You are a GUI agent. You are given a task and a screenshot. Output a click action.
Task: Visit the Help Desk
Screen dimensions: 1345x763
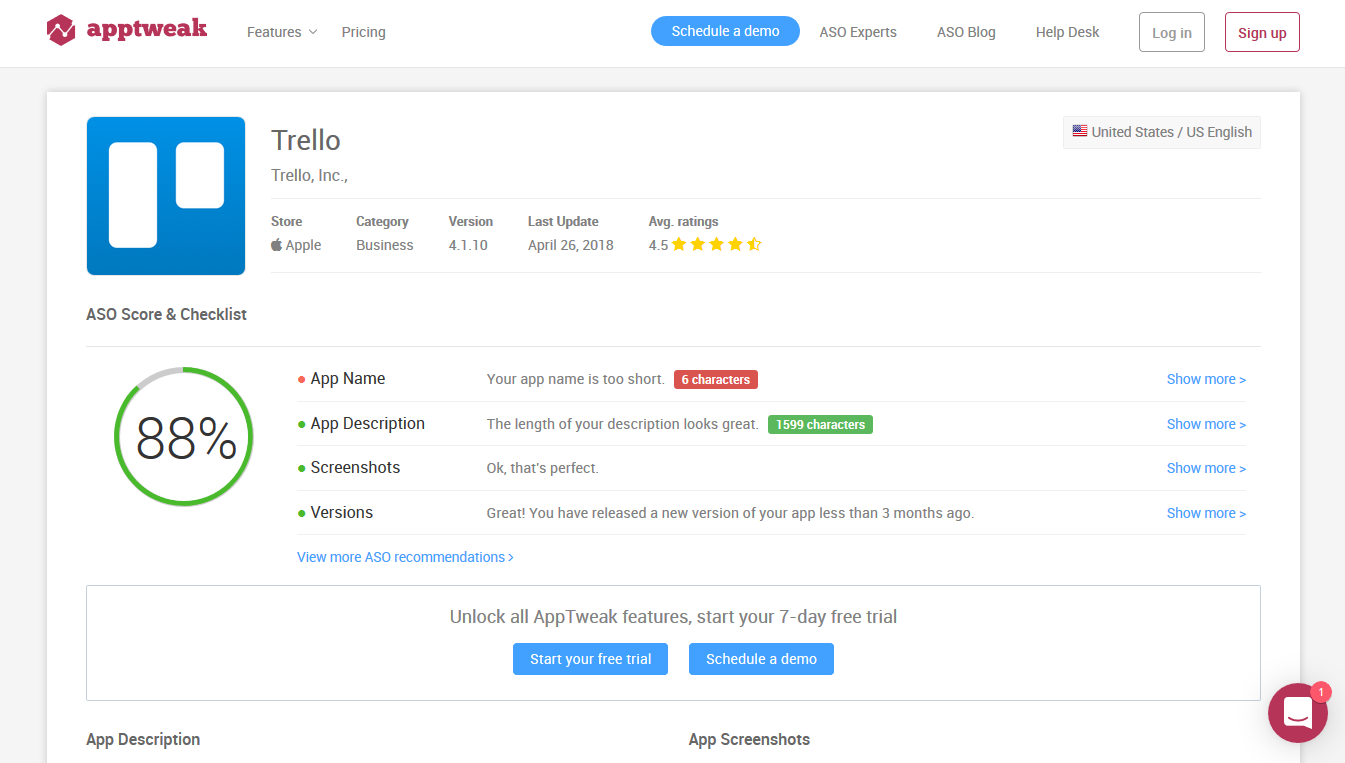(1067, 31)
